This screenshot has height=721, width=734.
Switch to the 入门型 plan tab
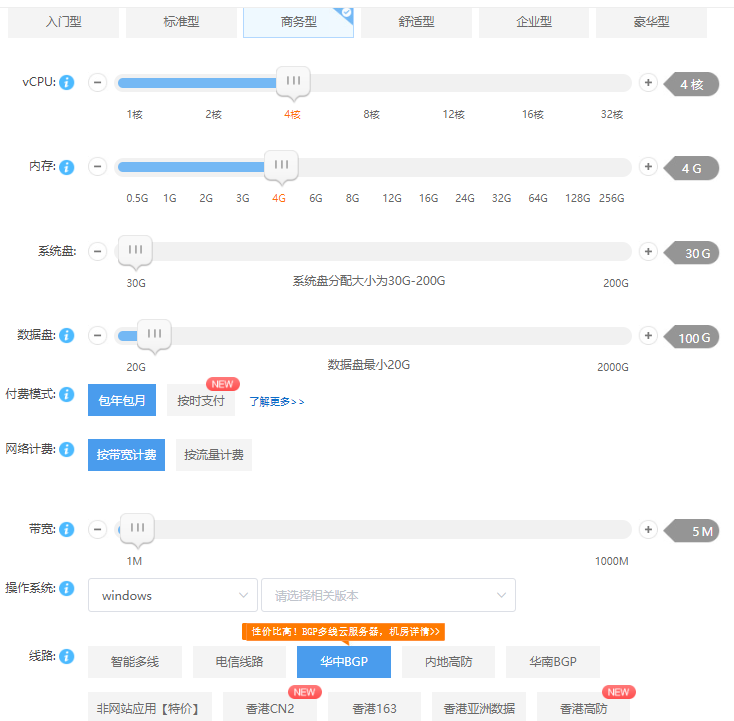pos(63,21)
